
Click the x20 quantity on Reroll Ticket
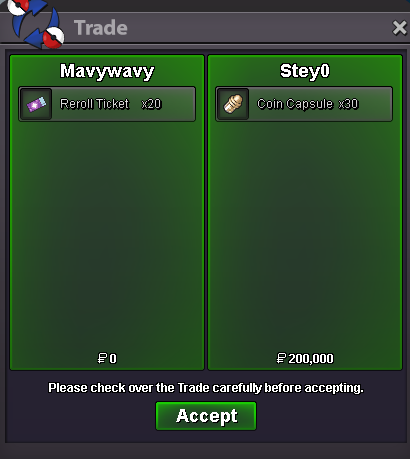[x=152, y=104]
